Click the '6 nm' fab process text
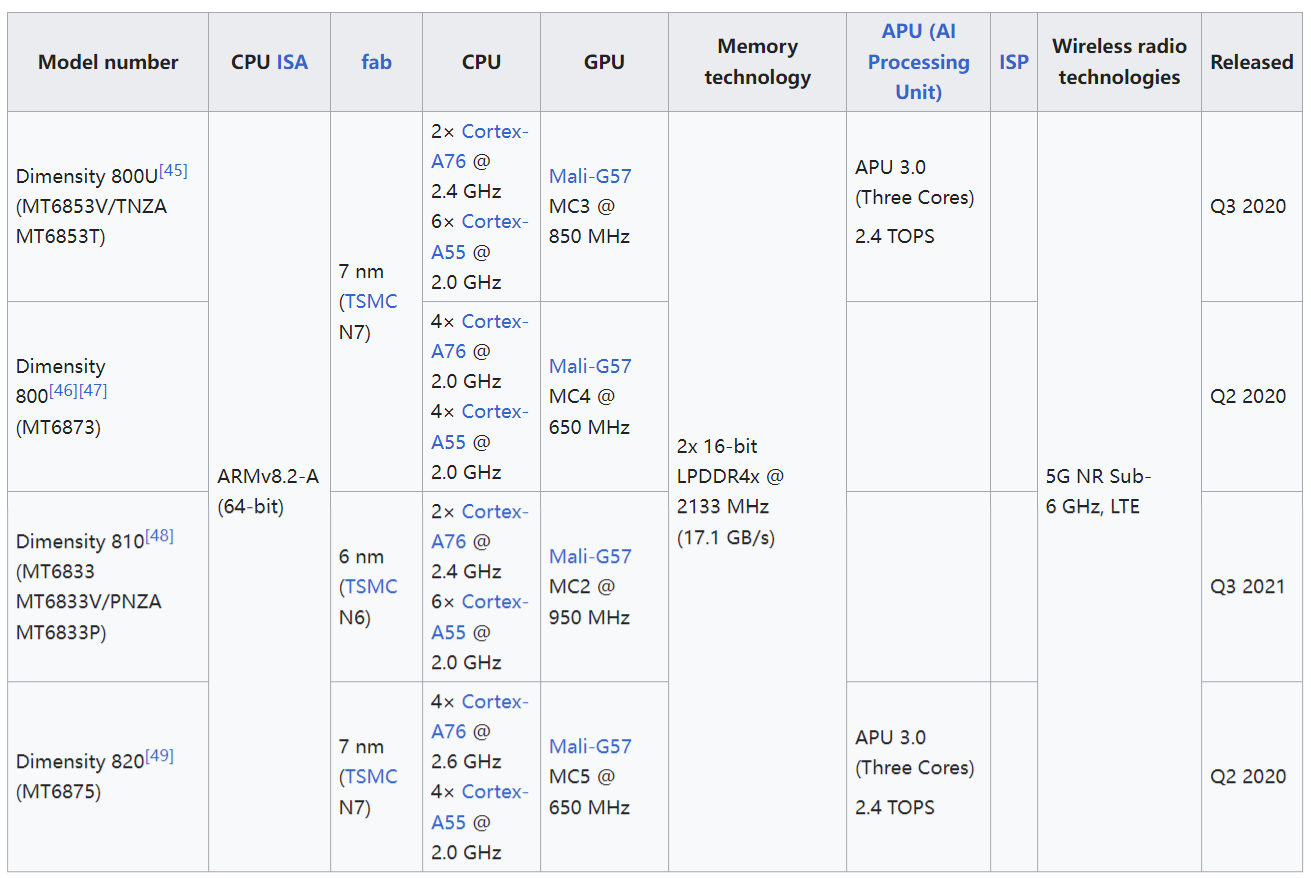Image resolution: width=1311 pixels, height=878 pixels. coord(361,557)
